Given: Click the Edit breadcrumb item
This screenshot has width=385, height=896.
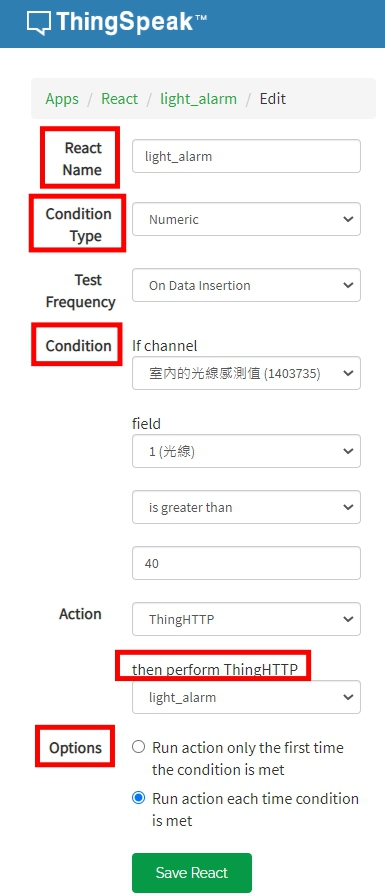Looking at the screenshot, I should point(272,99).
